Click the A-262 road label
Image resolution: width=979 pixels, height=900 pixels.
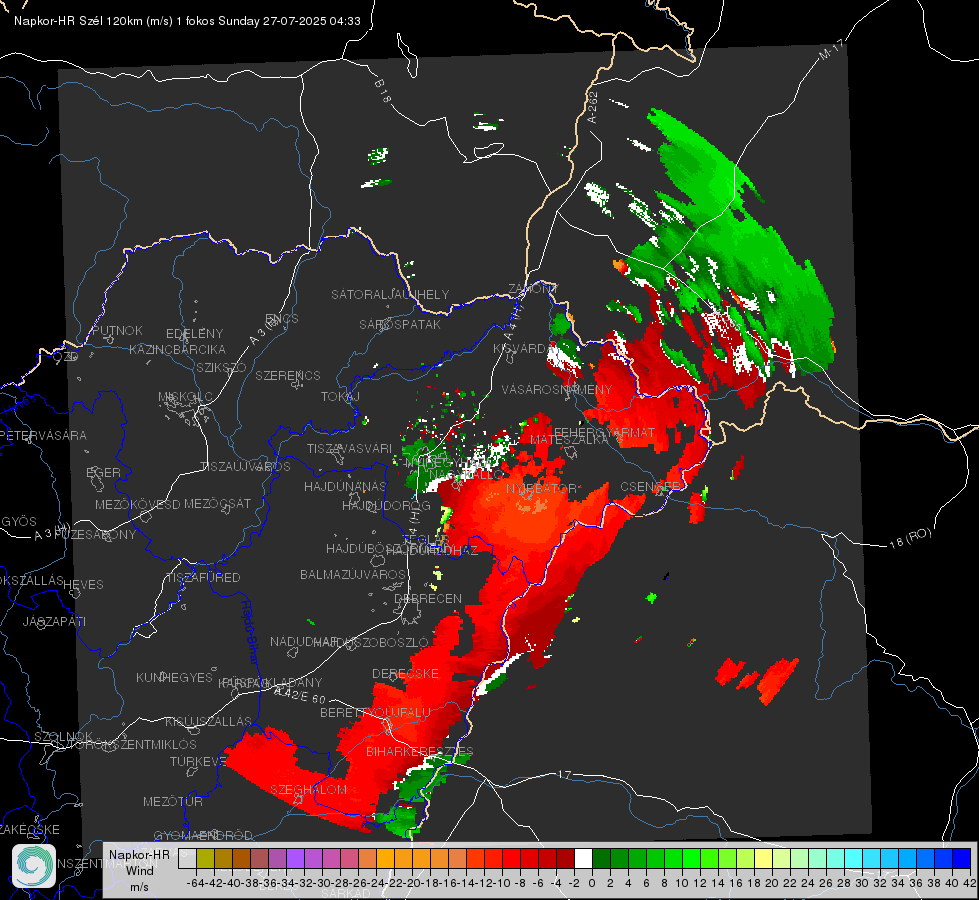(593, 107)
